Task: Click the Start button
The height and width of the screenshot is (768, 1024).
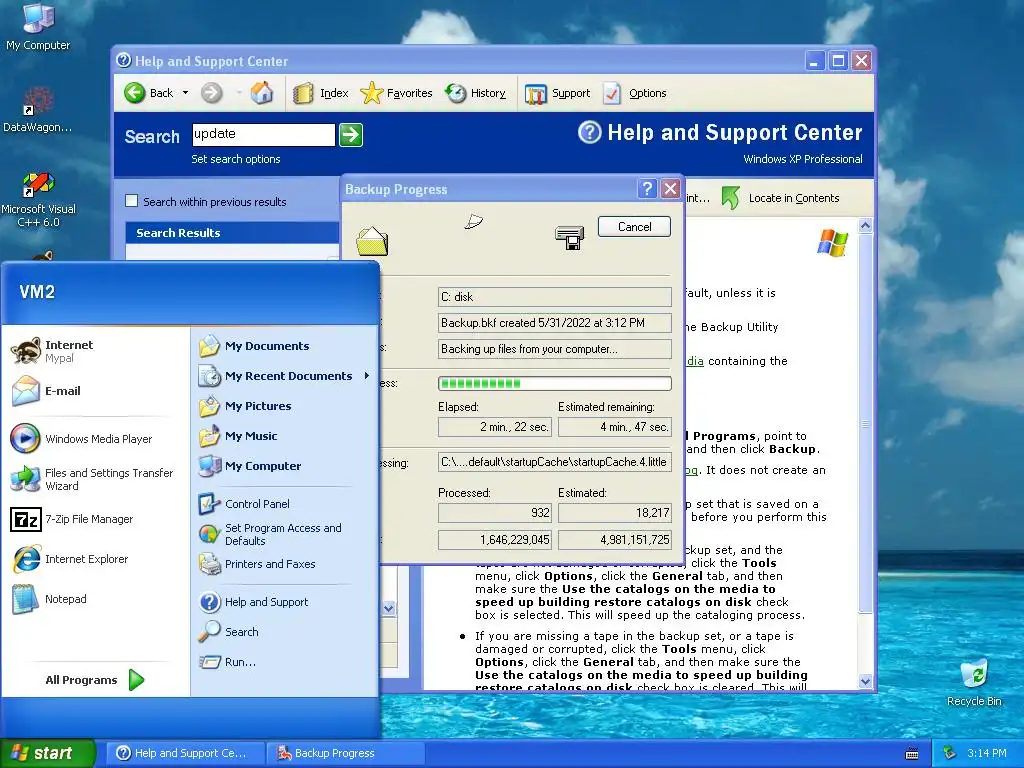Action: [x=48, y=753]
